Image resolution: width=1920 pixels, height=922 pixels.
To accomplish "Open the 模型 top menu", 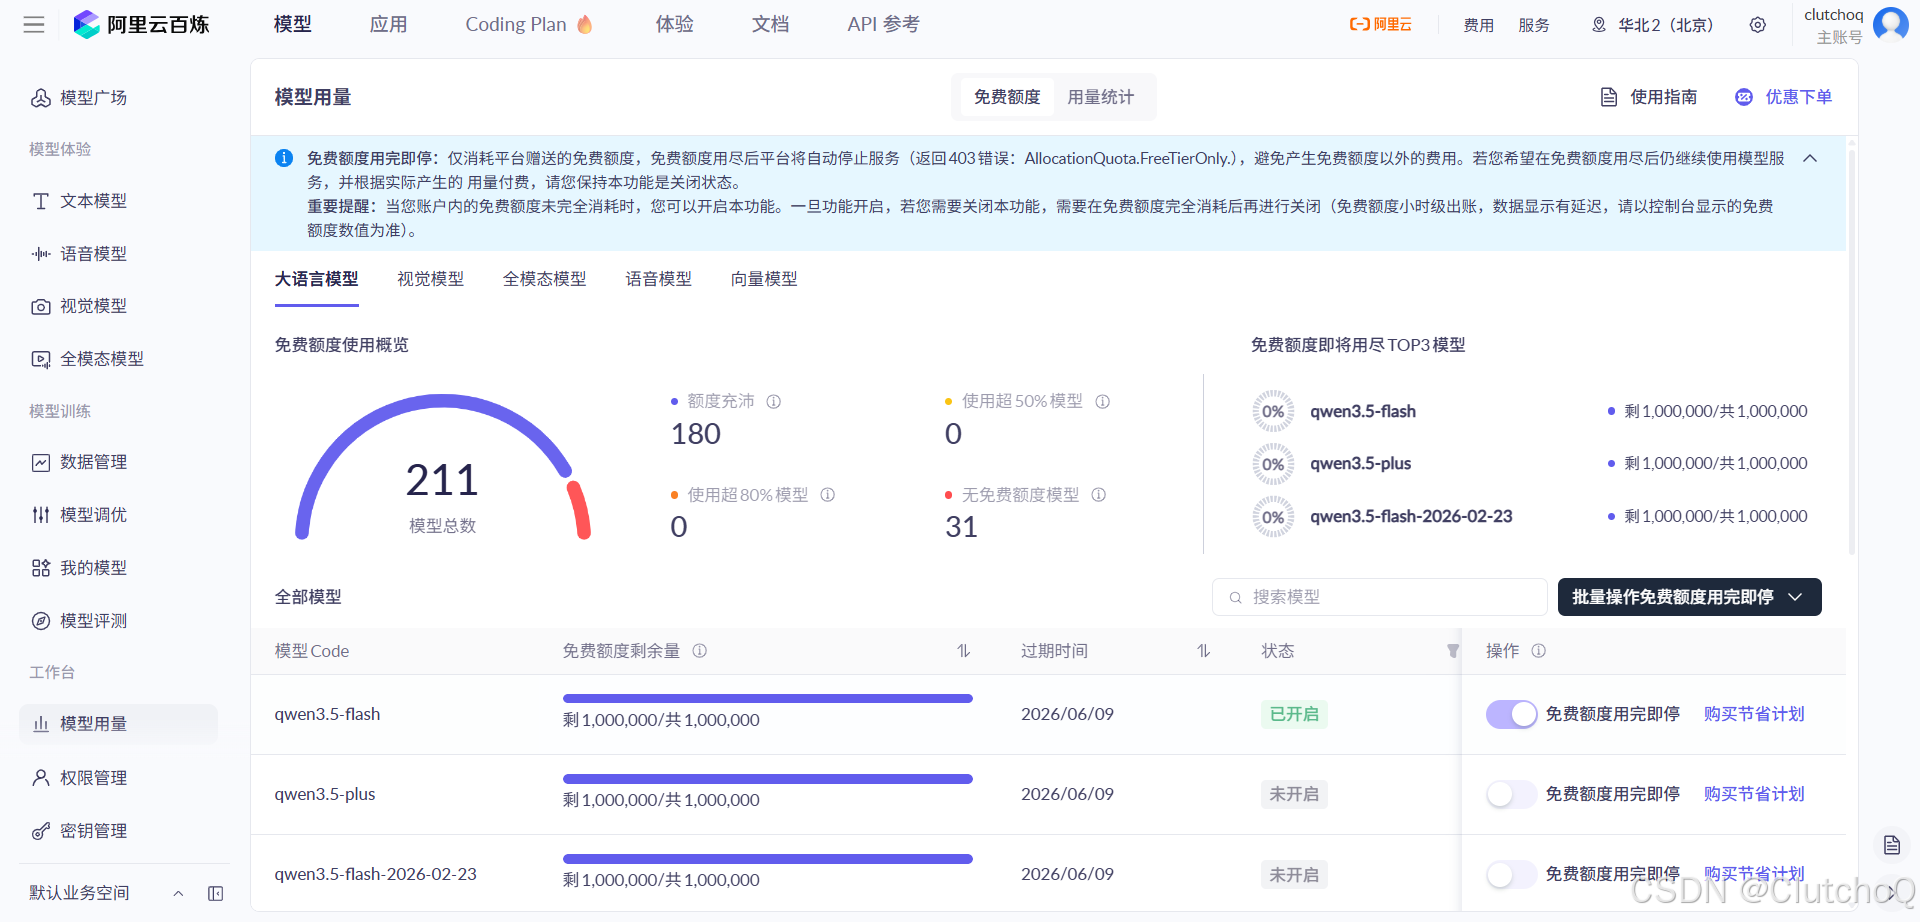I will point(293,24).
